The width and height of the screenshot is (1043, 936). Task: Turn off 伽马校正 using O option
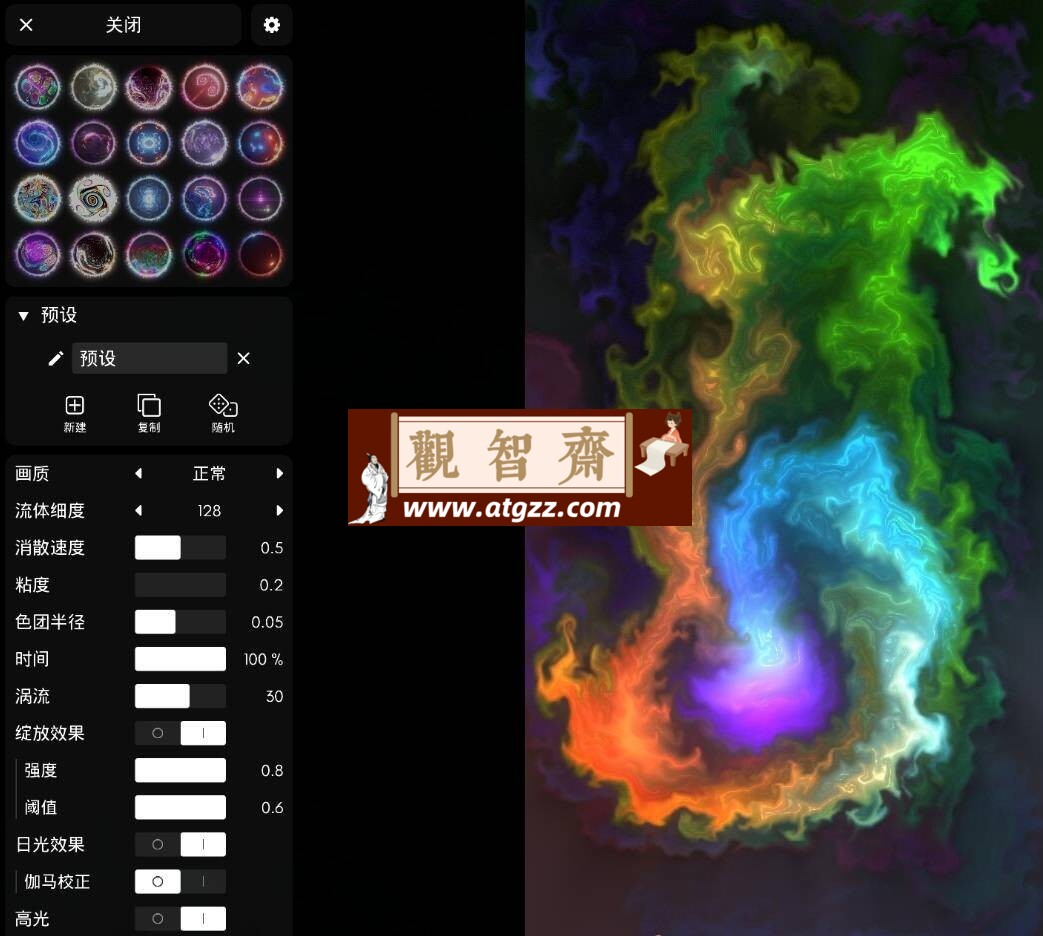click(x=158, y=881)
